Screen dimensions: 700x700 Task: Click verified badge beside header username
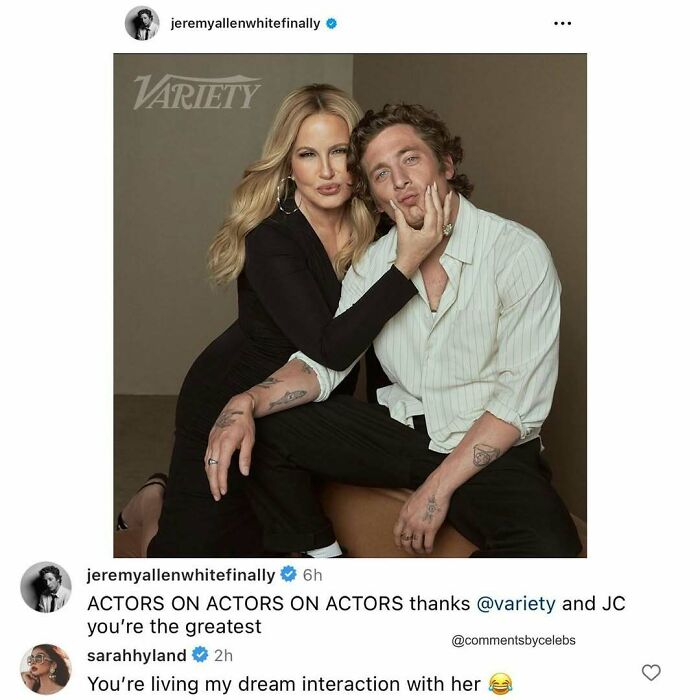point(331,23)
